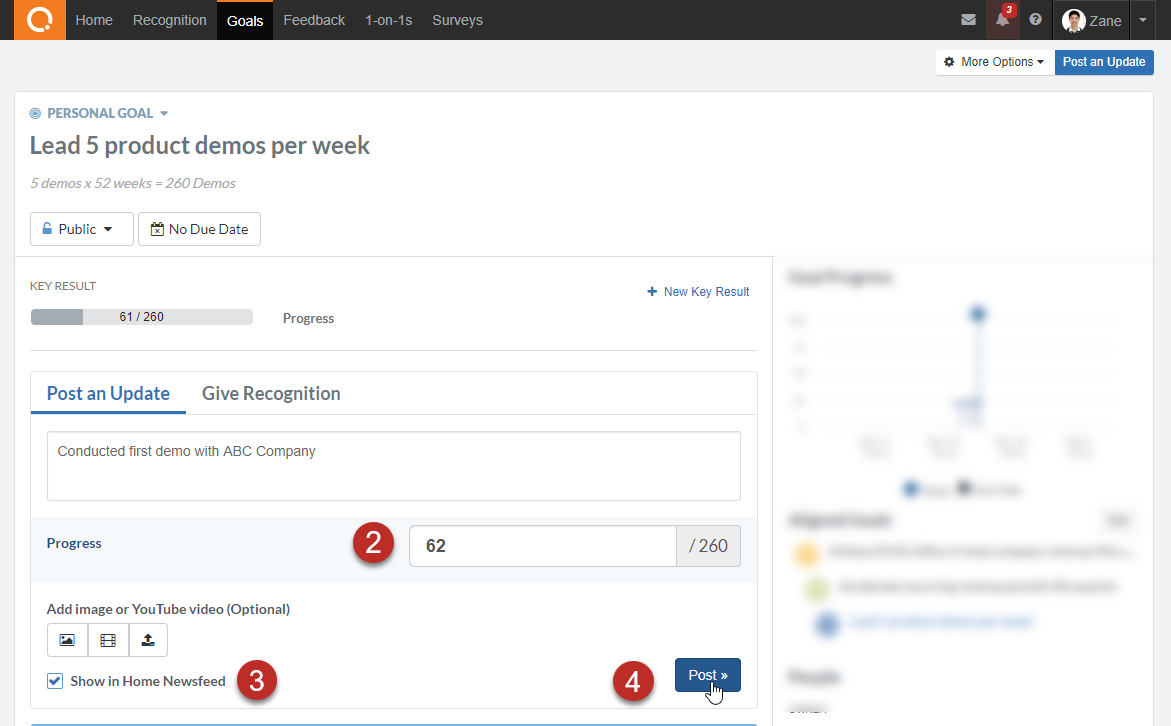
Task: Toggle Show in Home Newsfeed checkbox
Action: (55, 682)
